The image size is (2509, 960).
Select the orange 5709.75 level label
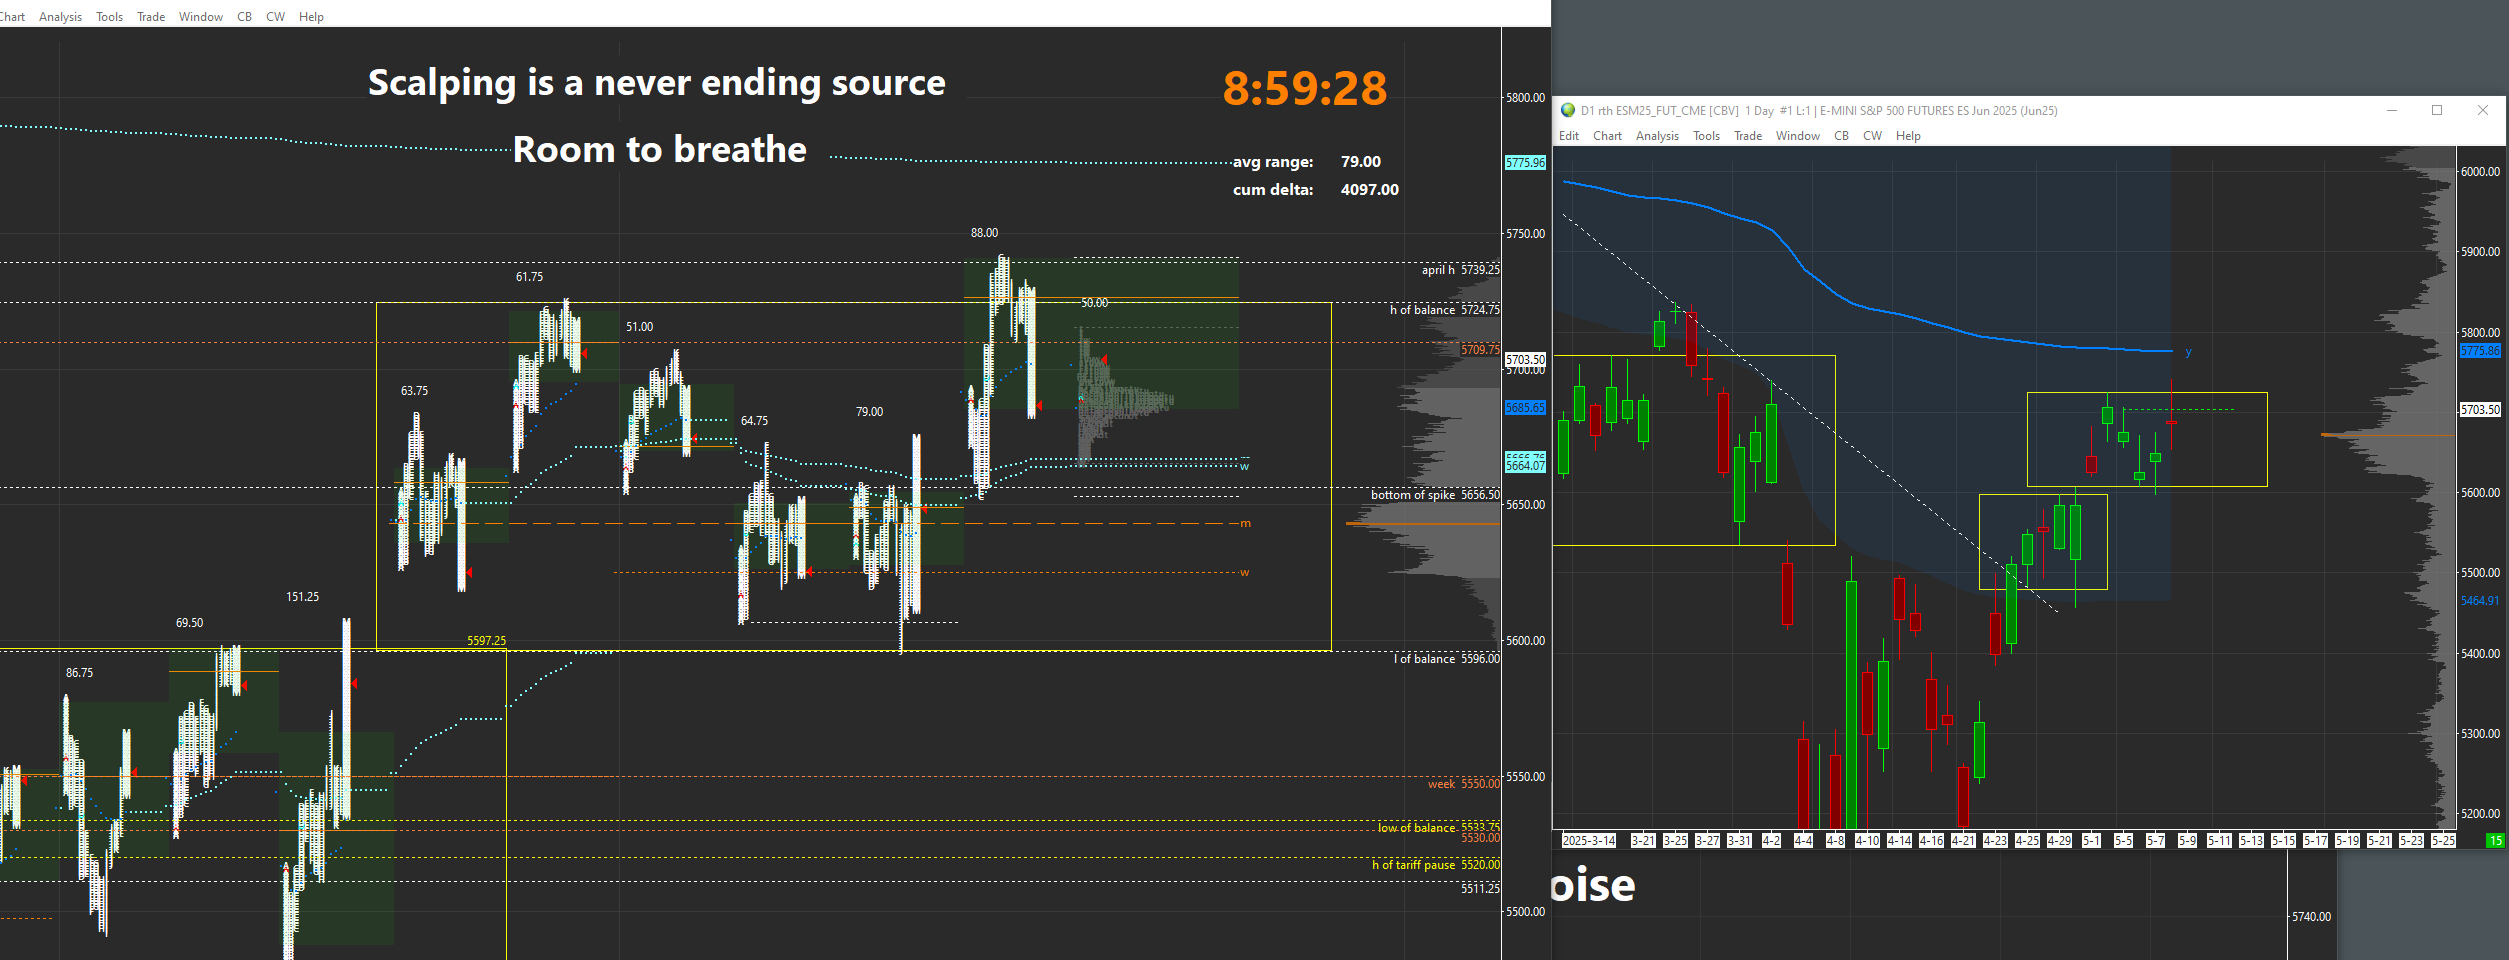click(x=1481, y=350)
